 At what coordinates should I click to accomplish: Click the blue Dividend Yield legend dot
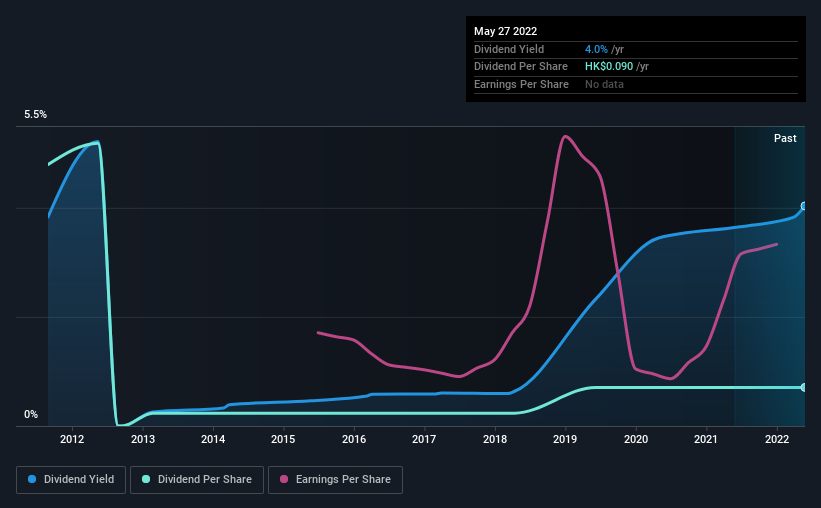point(32,479)
